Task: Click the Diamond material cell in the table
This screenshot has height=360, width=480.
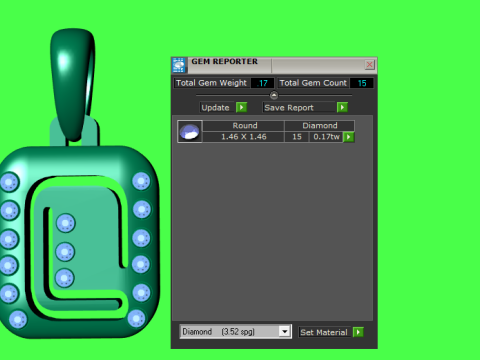Action: [319, 125]
